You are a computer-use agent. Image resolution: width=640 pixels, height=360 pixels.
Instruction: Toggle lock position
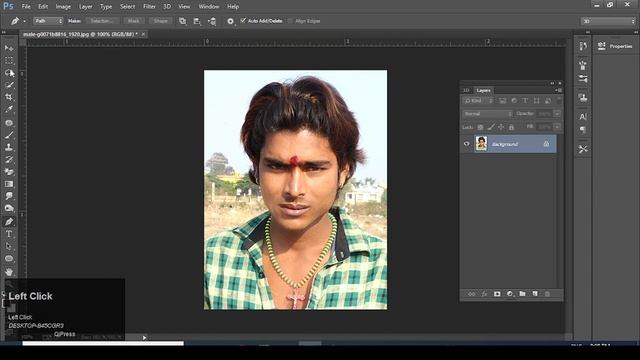tap(501, 127)
